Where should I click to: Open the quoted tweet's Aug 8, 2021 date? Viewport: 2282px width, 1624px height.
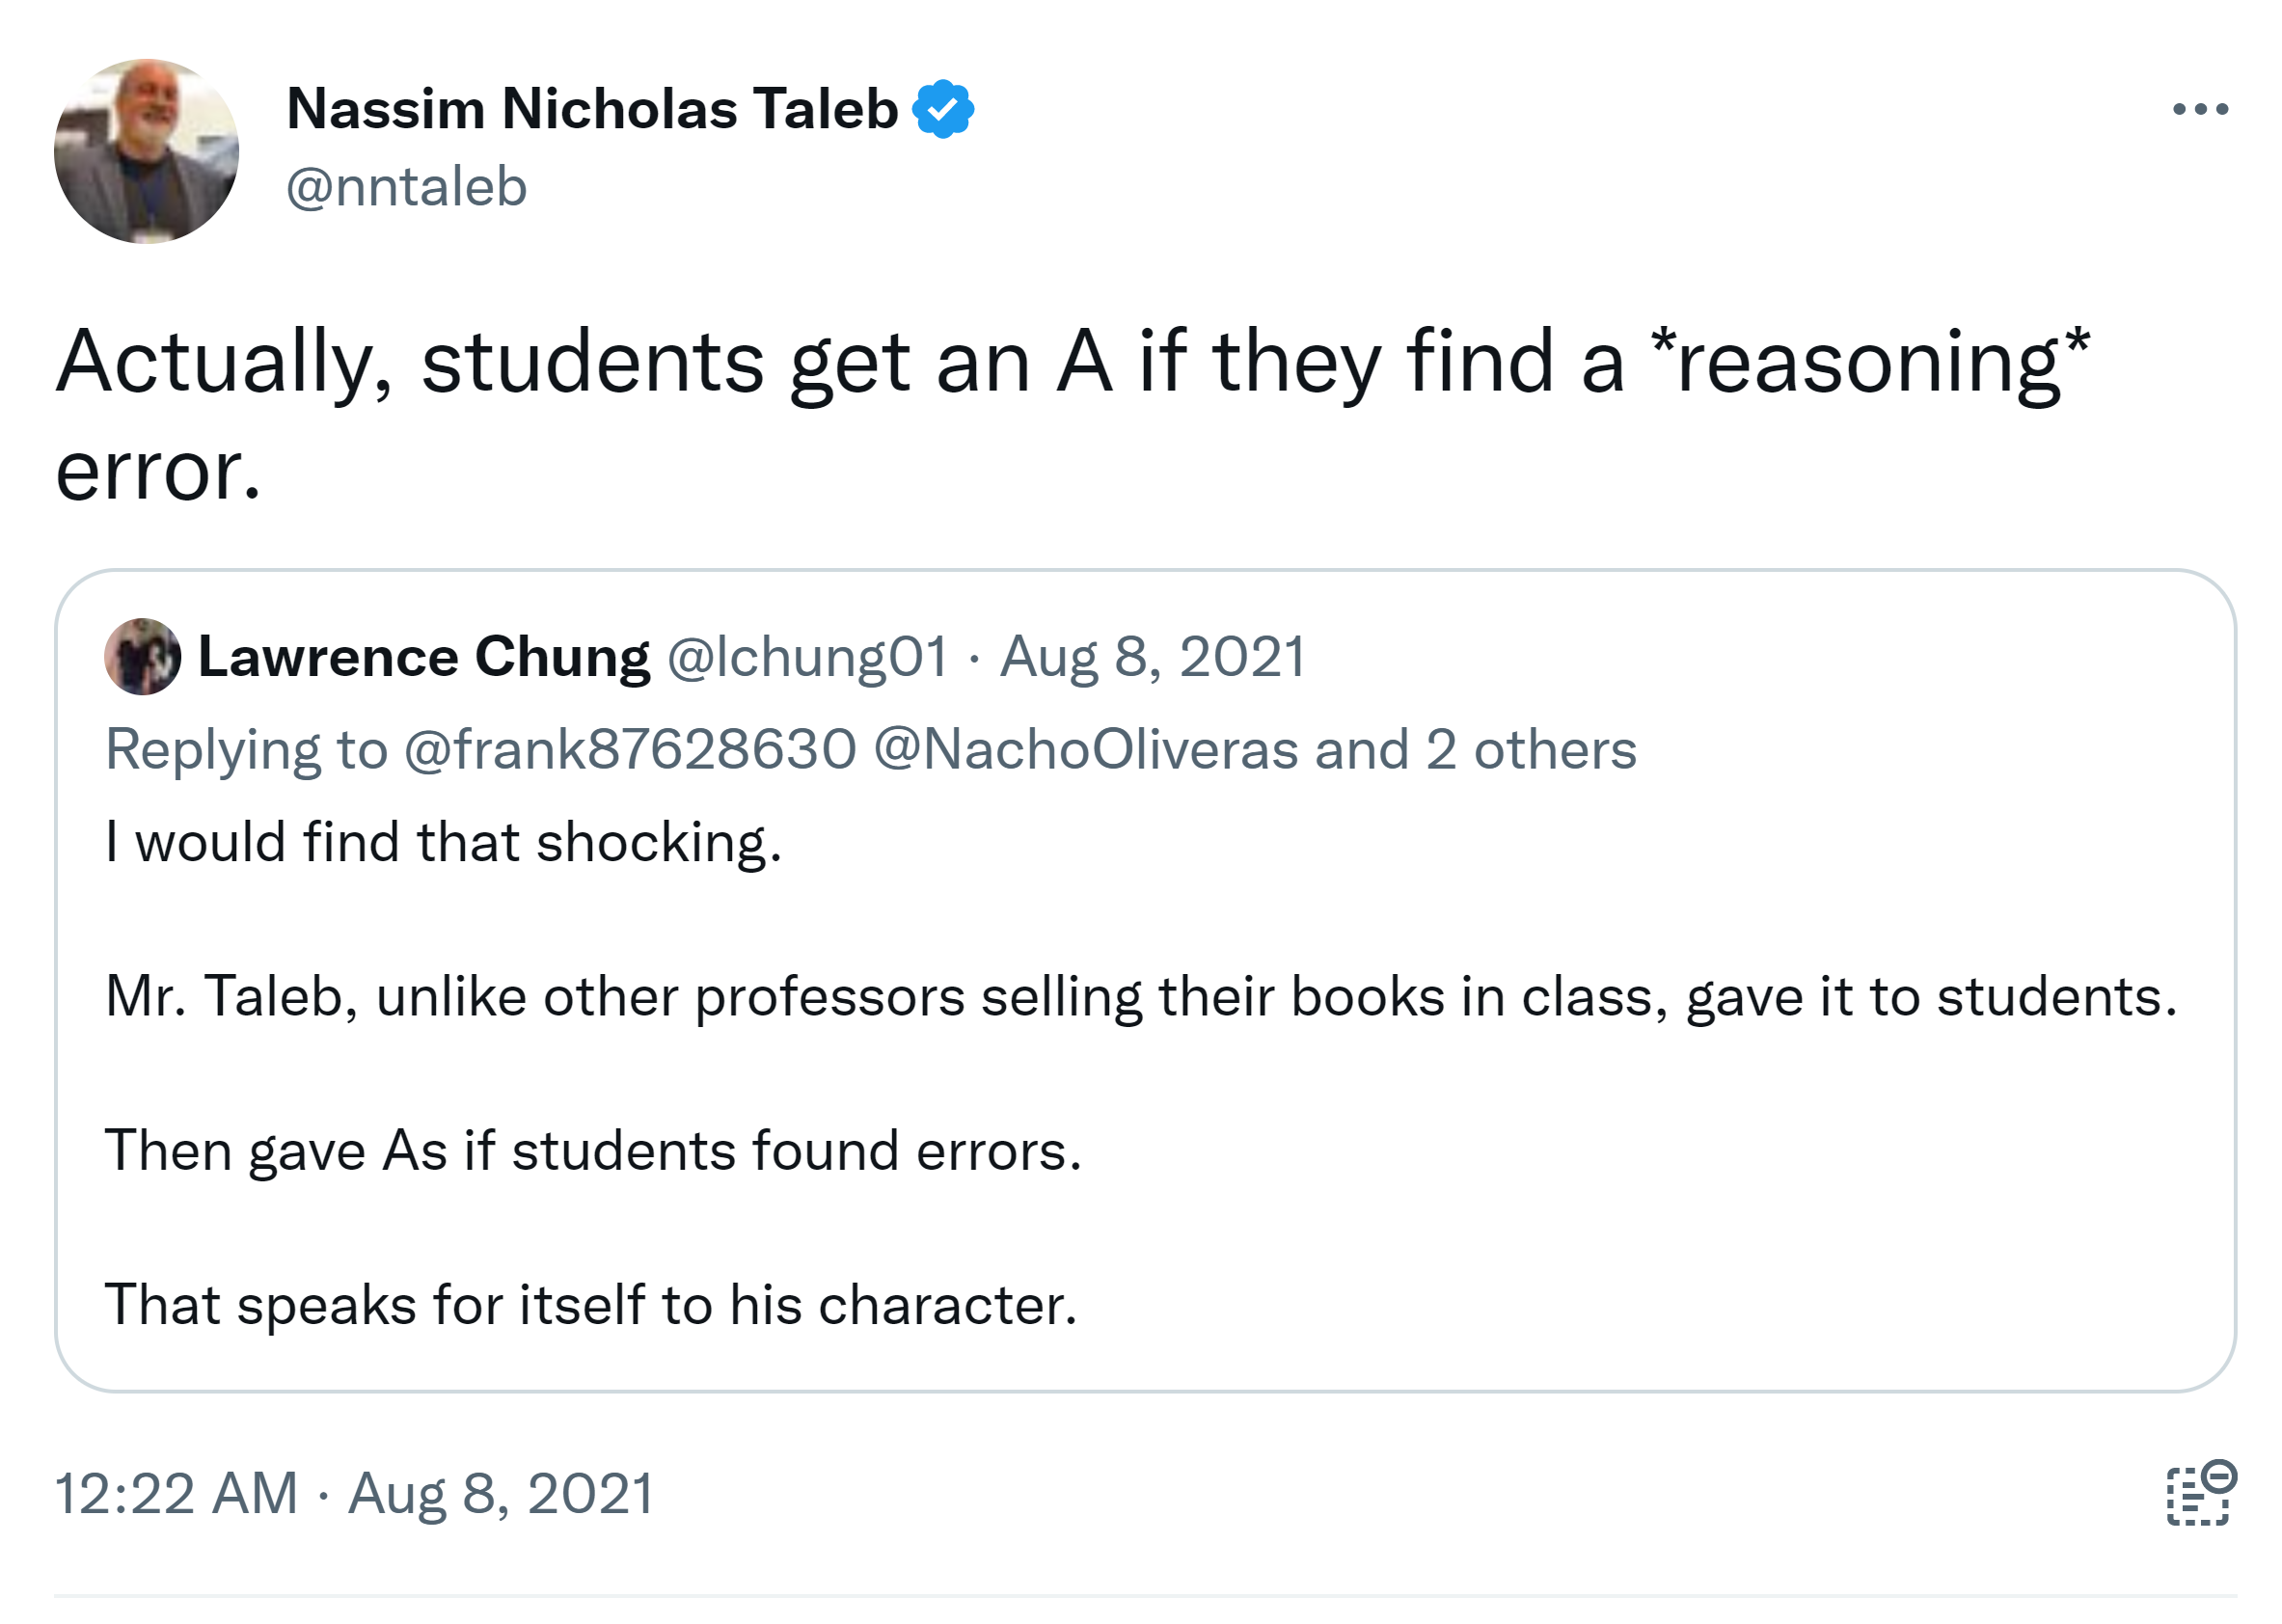click(x=1152, y=657)
